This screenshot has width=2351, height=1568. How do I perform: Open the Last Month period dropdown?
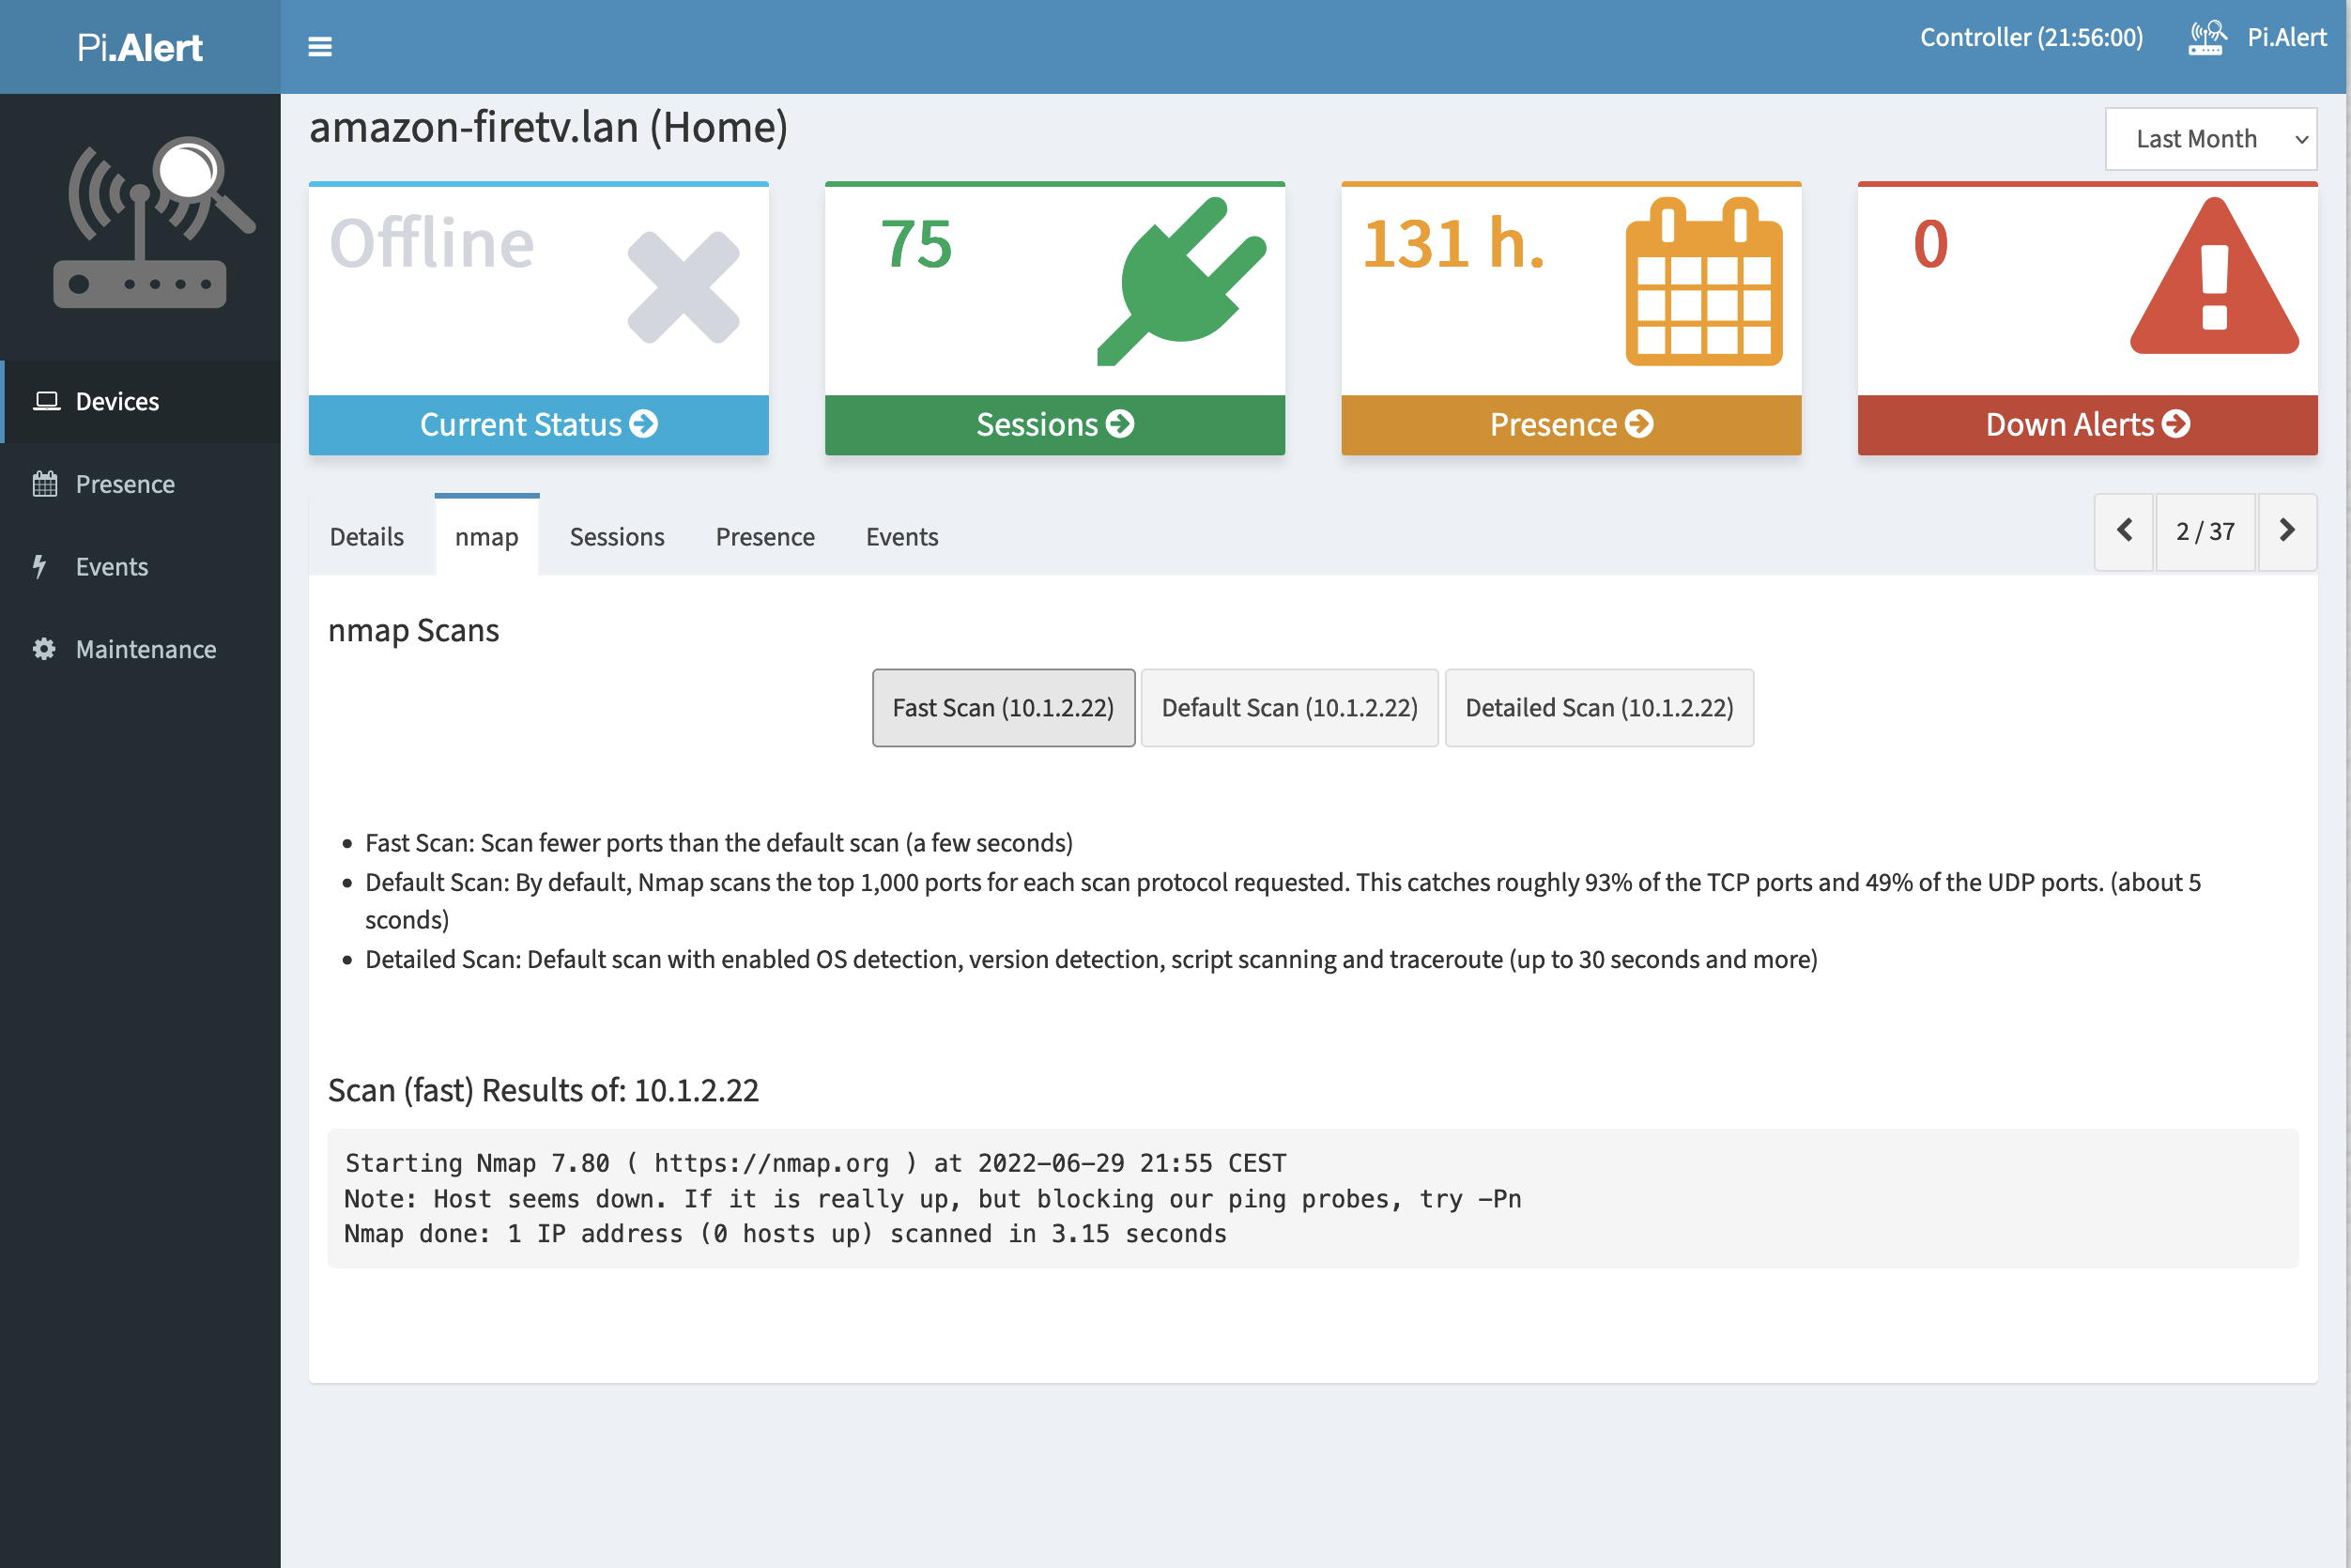(2210, 139)
